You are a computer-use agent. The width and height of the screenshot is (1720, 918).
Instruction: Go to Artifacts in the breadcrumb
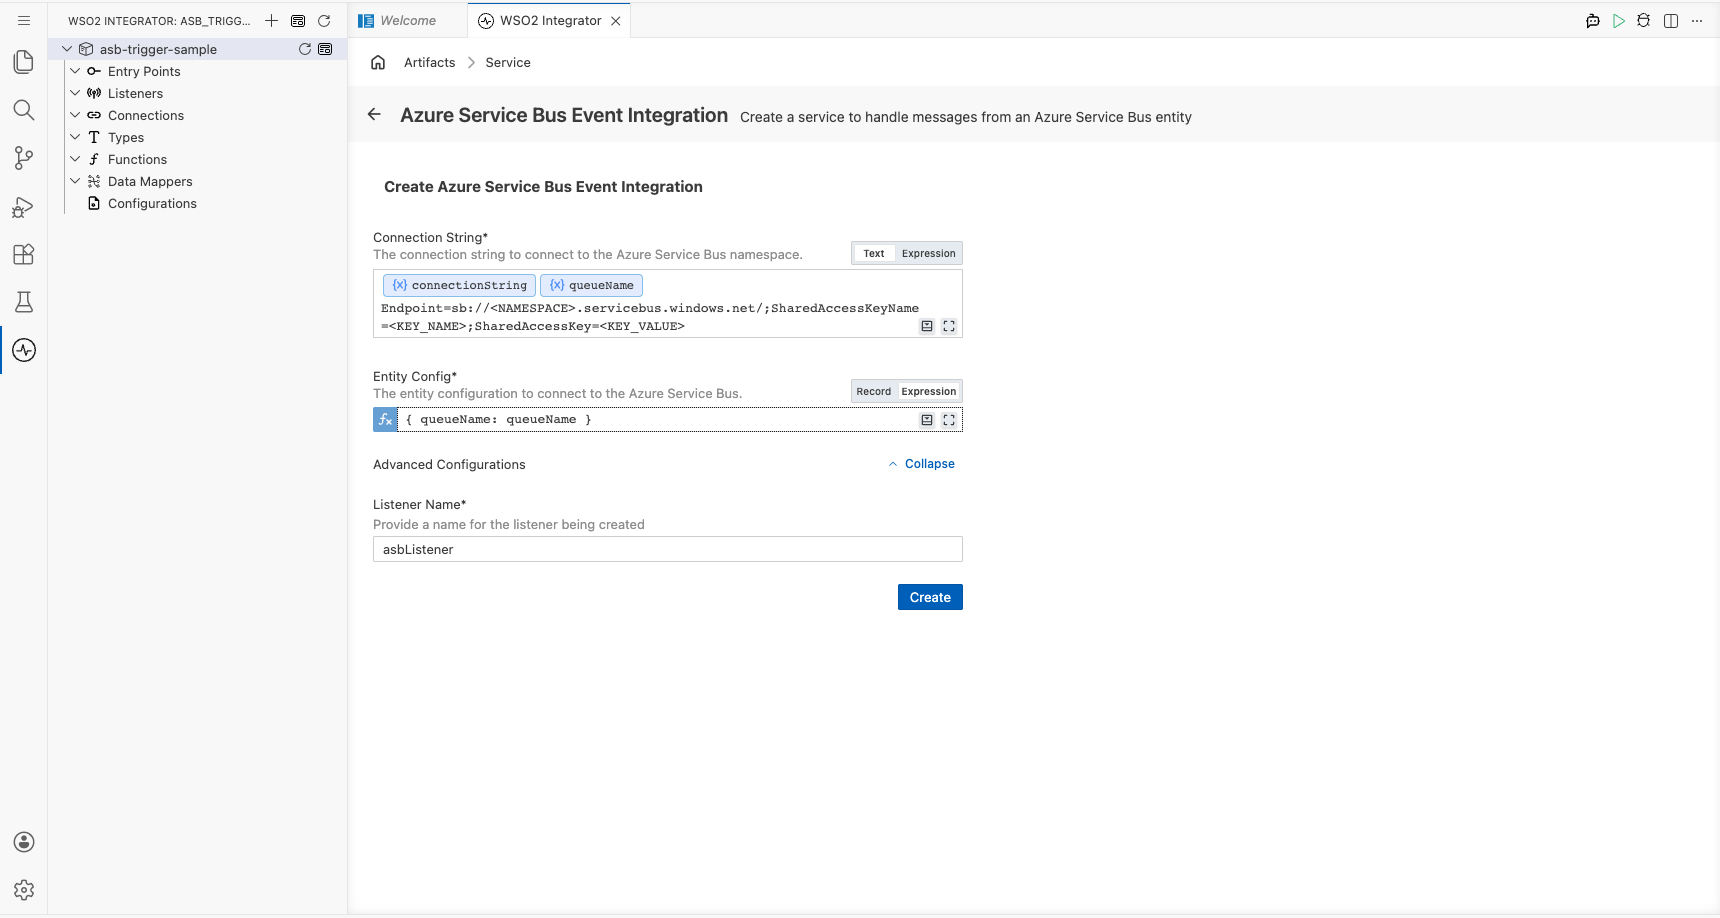pyautogui.click(x=430, y=62)
